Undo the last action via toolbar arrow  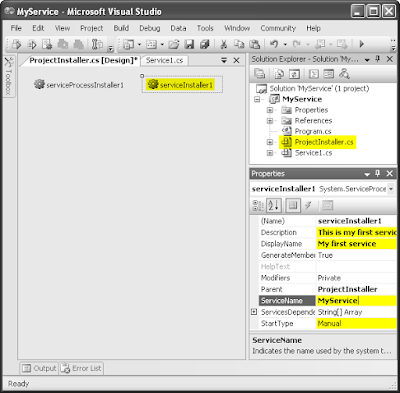point(274,44)
